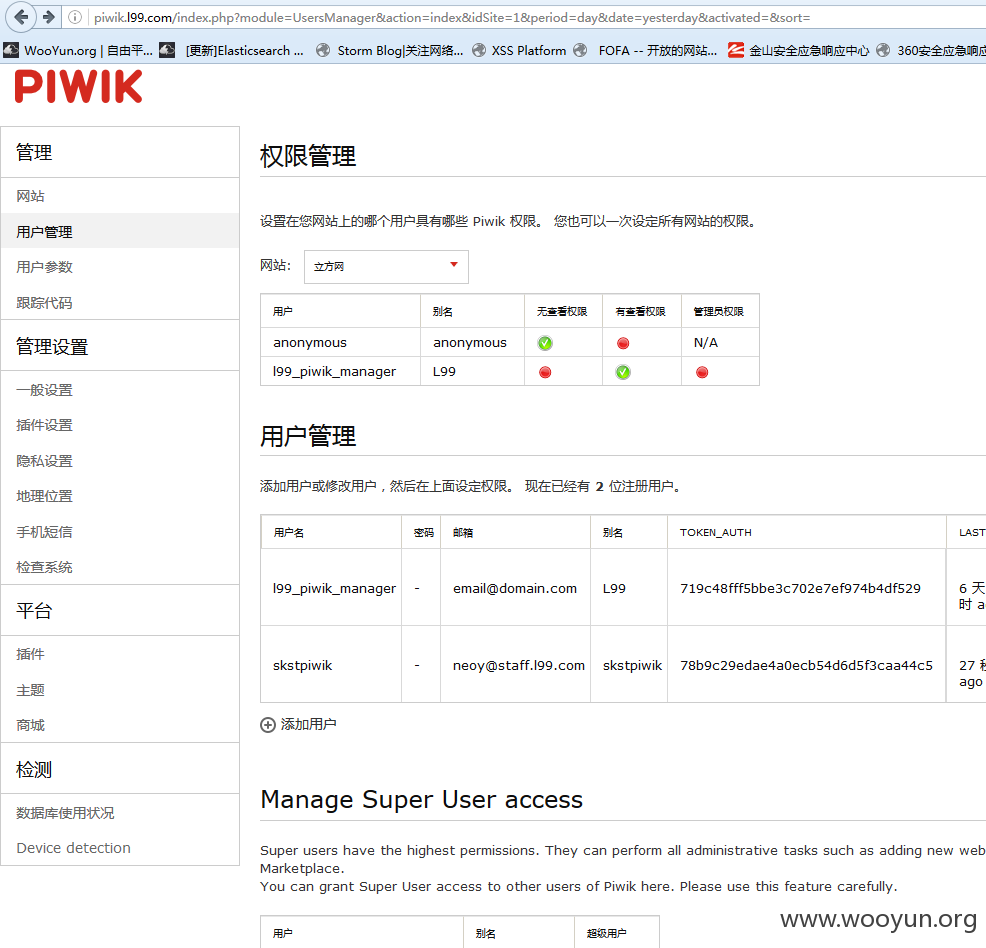Open 插件 under 平台 in the sidebar

[x=30, y=654]
